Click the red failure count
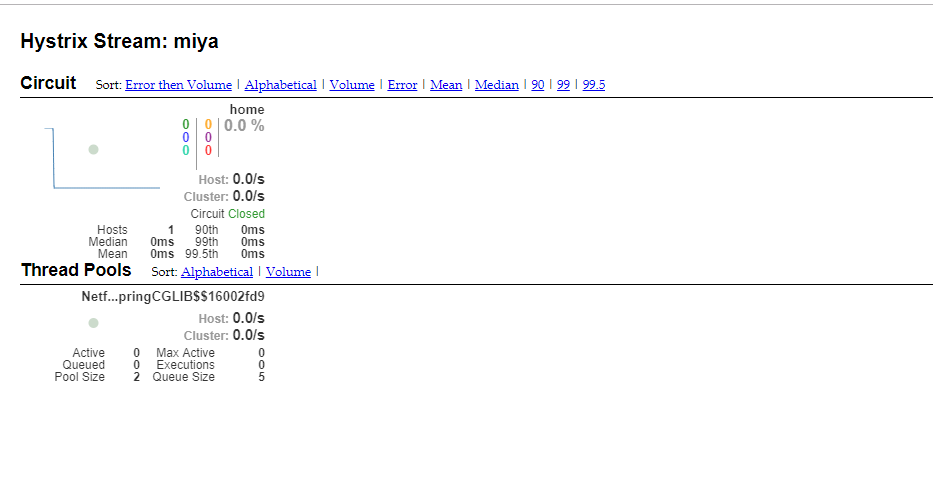This screenshot has width=933, height=484. 208,151
